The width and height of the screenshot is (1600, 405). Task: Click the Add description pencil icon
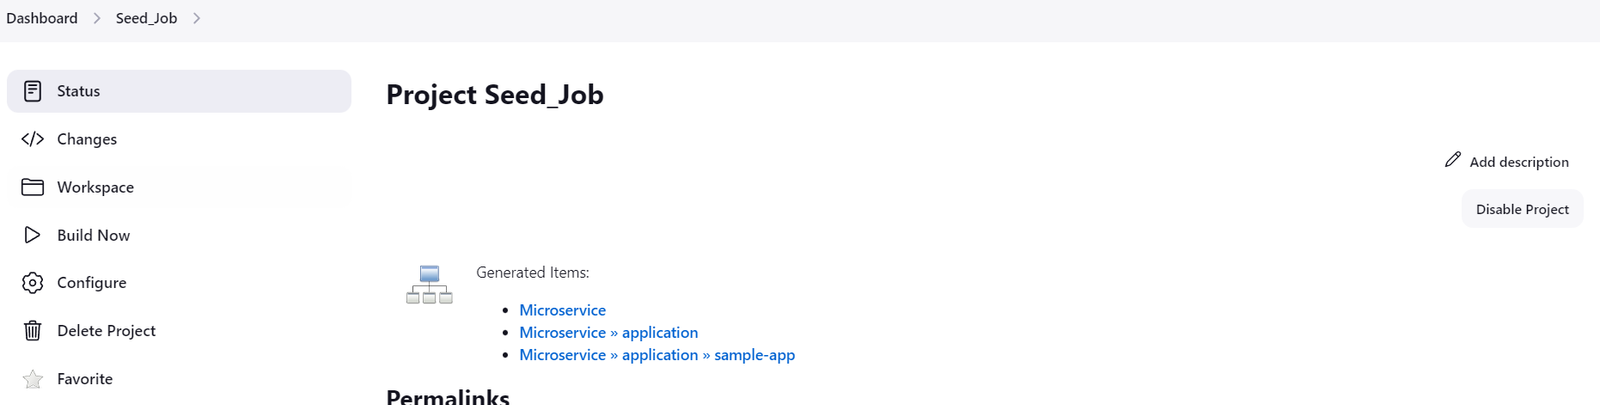pyautogui.click(x=1453, y=160)
